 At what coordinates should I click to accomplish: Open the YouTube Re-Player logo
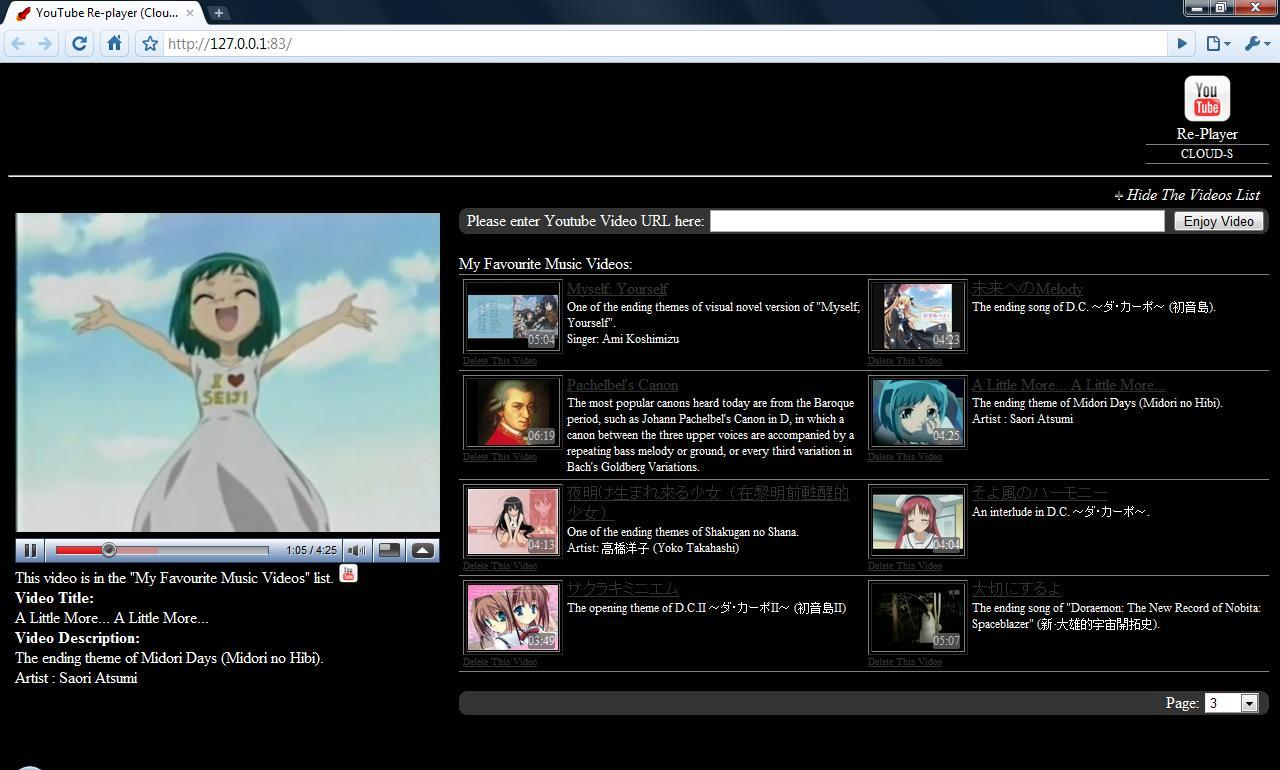[x=1206, y=99]
